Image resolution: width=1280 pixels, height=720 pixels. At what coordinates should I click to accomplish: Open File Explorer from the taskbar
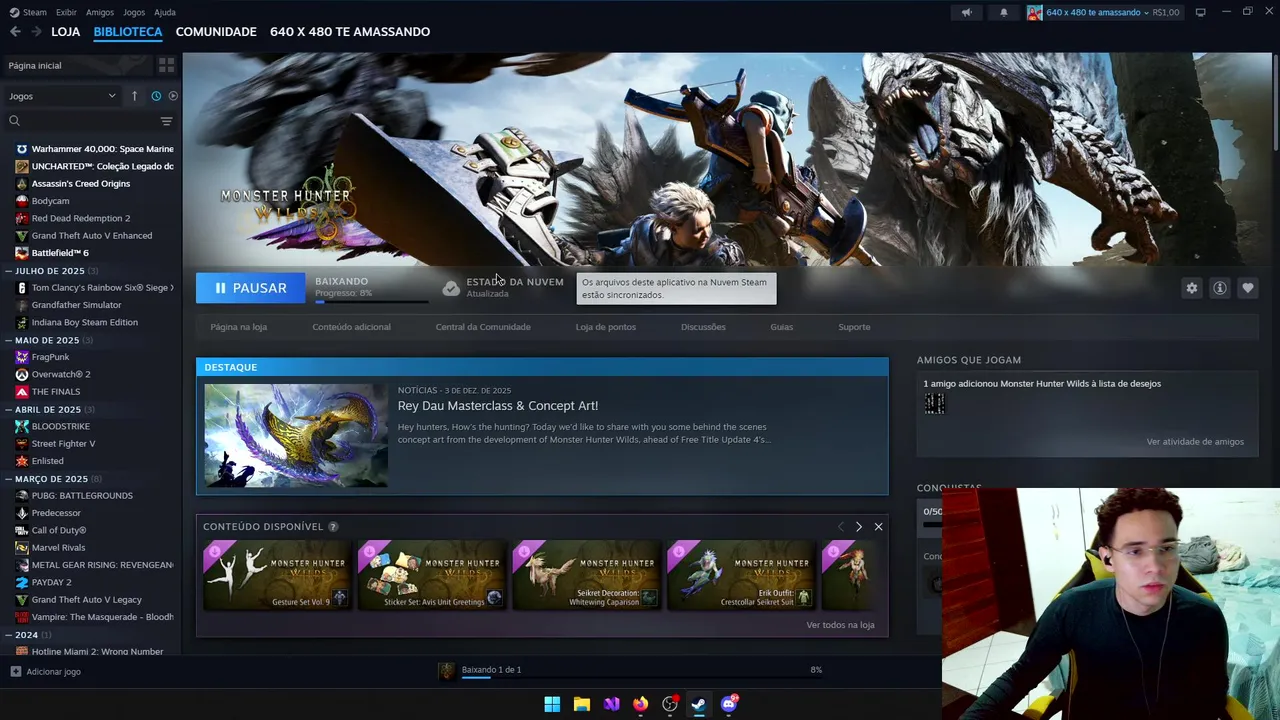(581, 704)
